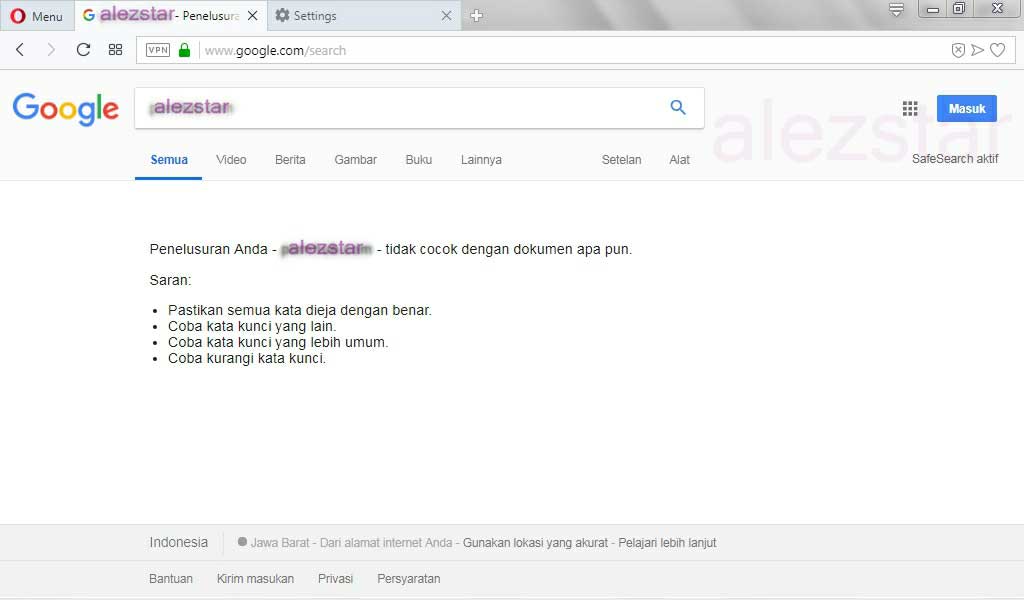Open the Google apps grid icon

click(910, 108)
